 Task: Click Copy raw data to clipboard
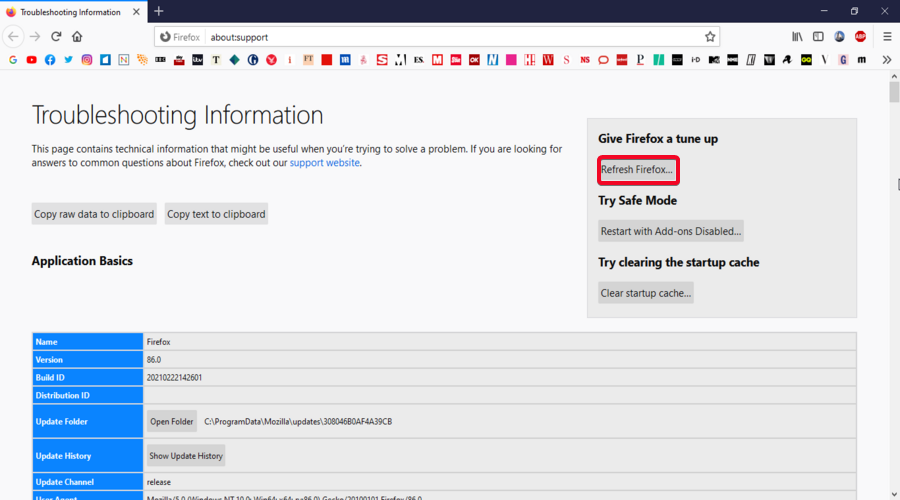tap(94, 214)
